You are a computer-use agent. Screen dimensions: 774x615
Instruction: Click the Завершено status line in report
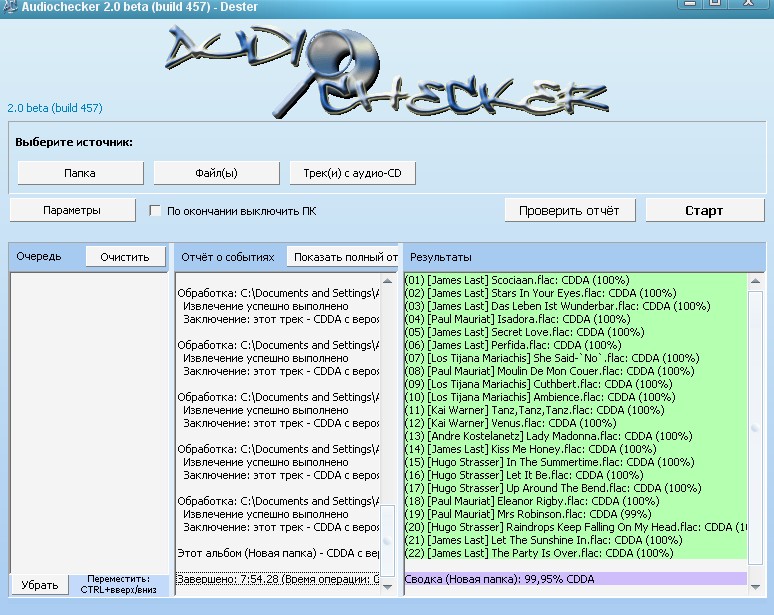(x=276, y=579)
